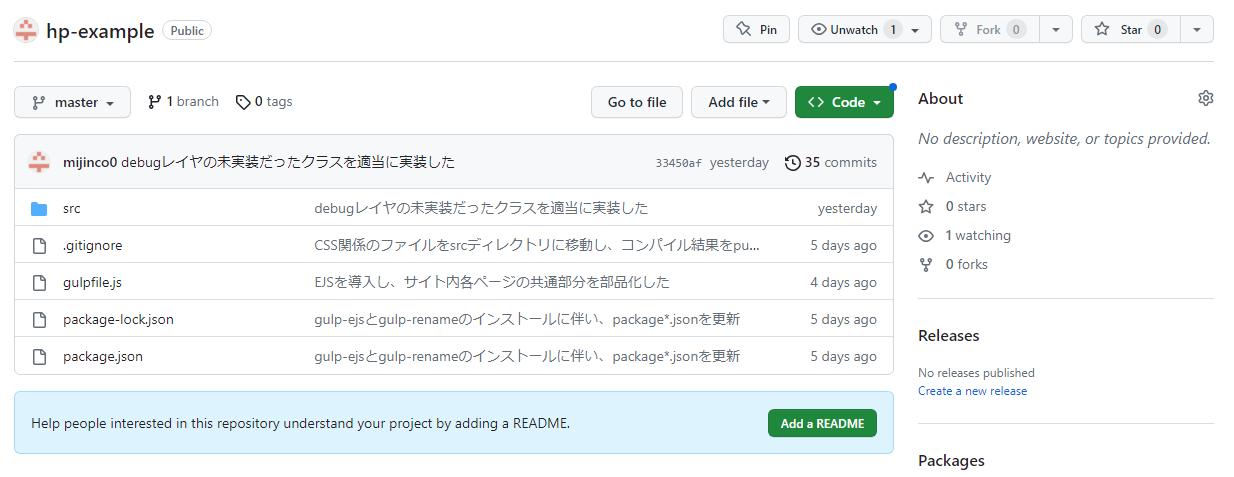Click the mijinco0 author avatar

point(39,162)
